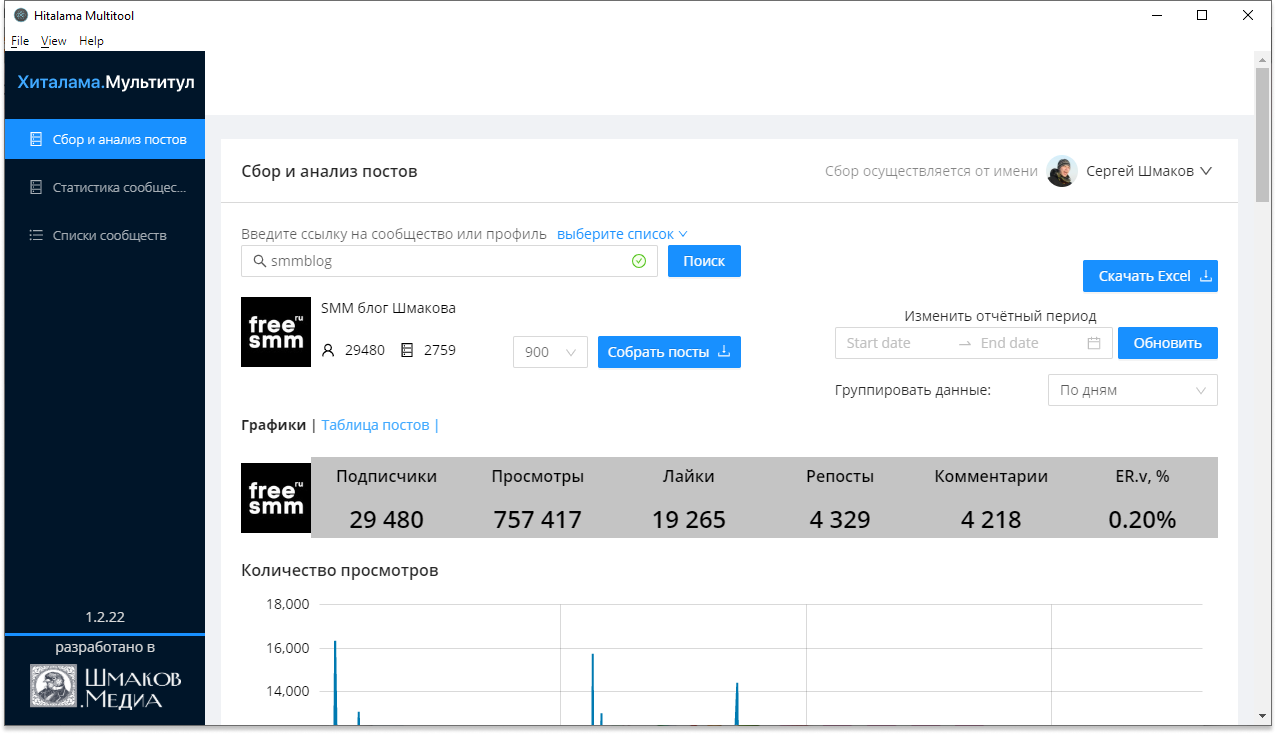Open the View menu

click(54, 41)
